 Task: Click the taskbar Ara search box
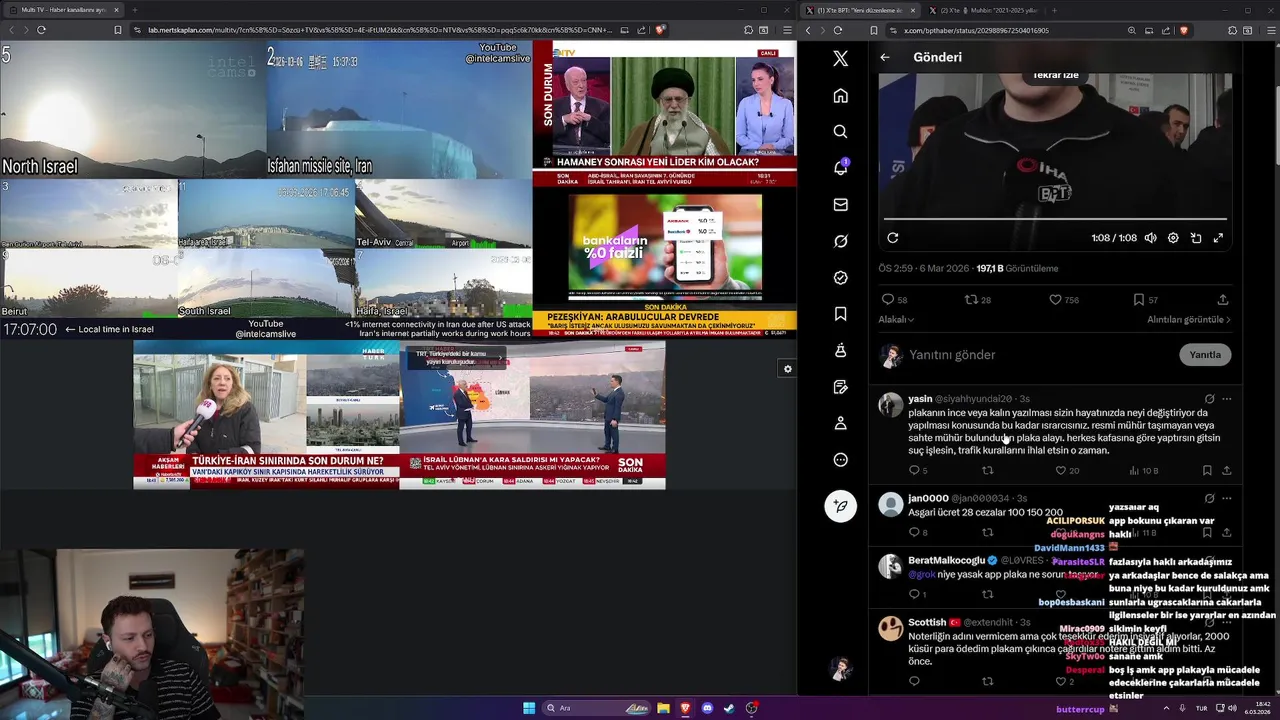pos(597,708)
